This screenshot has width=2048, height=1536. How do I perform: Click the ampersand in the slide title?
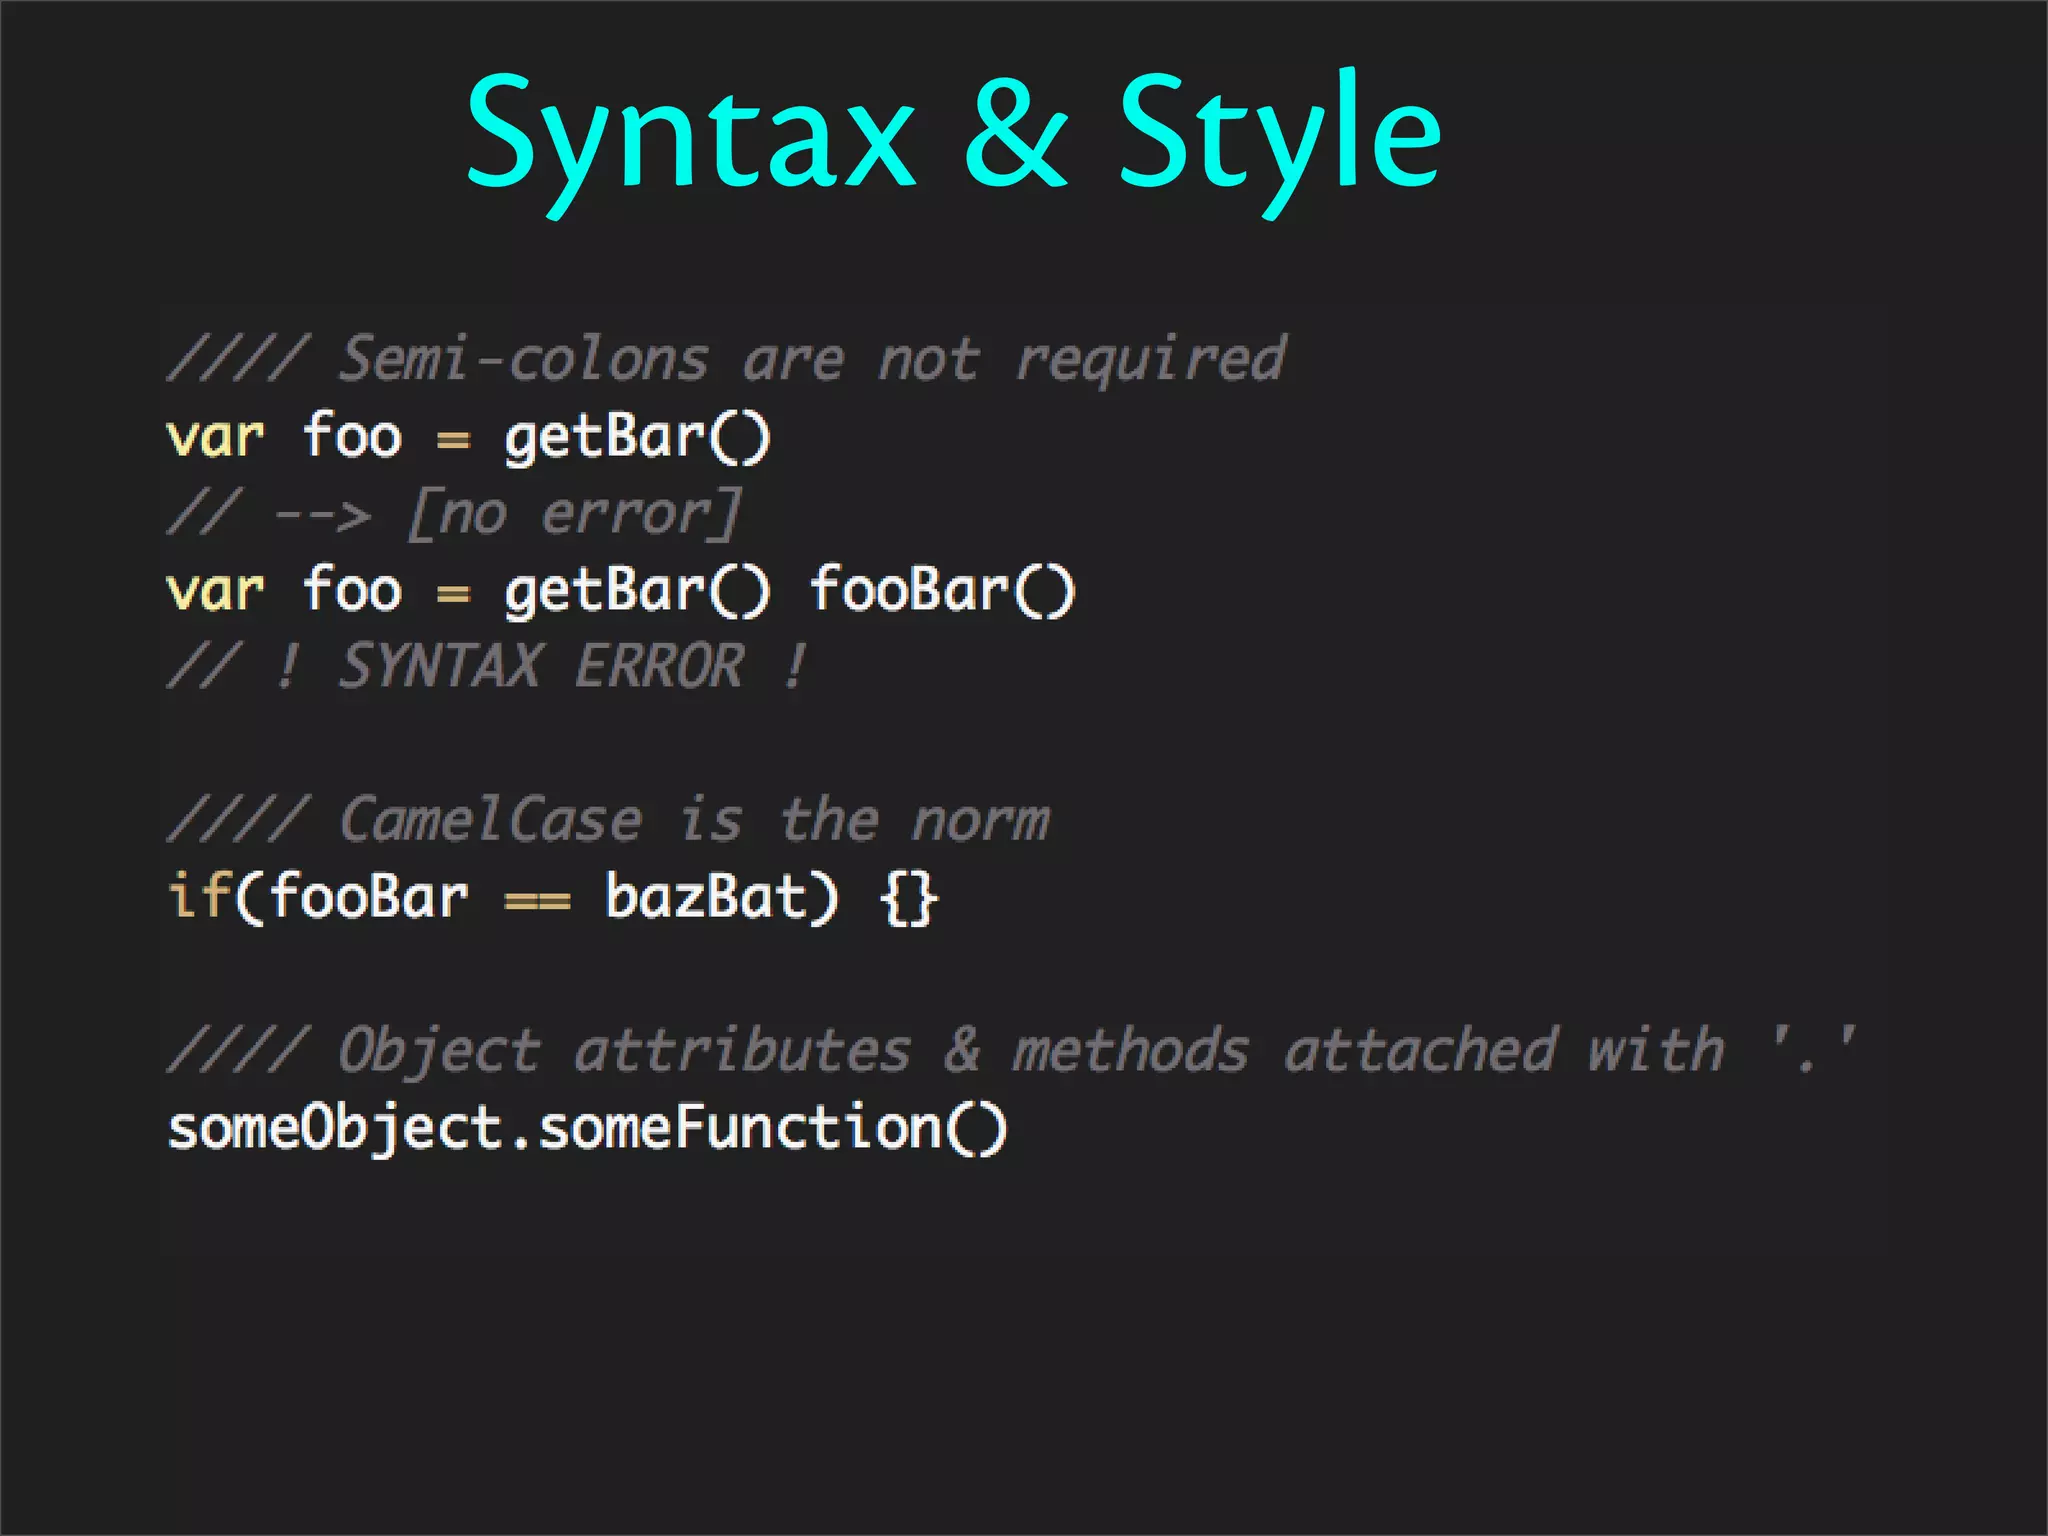tap(1014, 135)
